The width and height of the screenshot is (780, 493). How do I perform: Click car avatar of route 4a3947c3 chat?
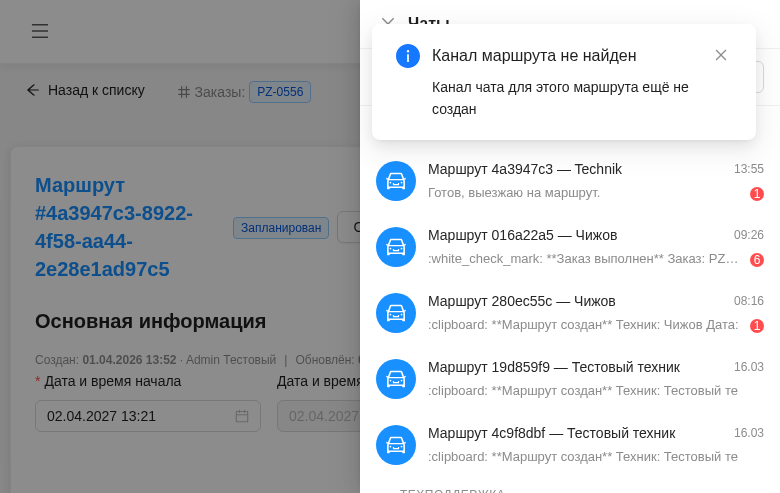[x=396, y=181]
